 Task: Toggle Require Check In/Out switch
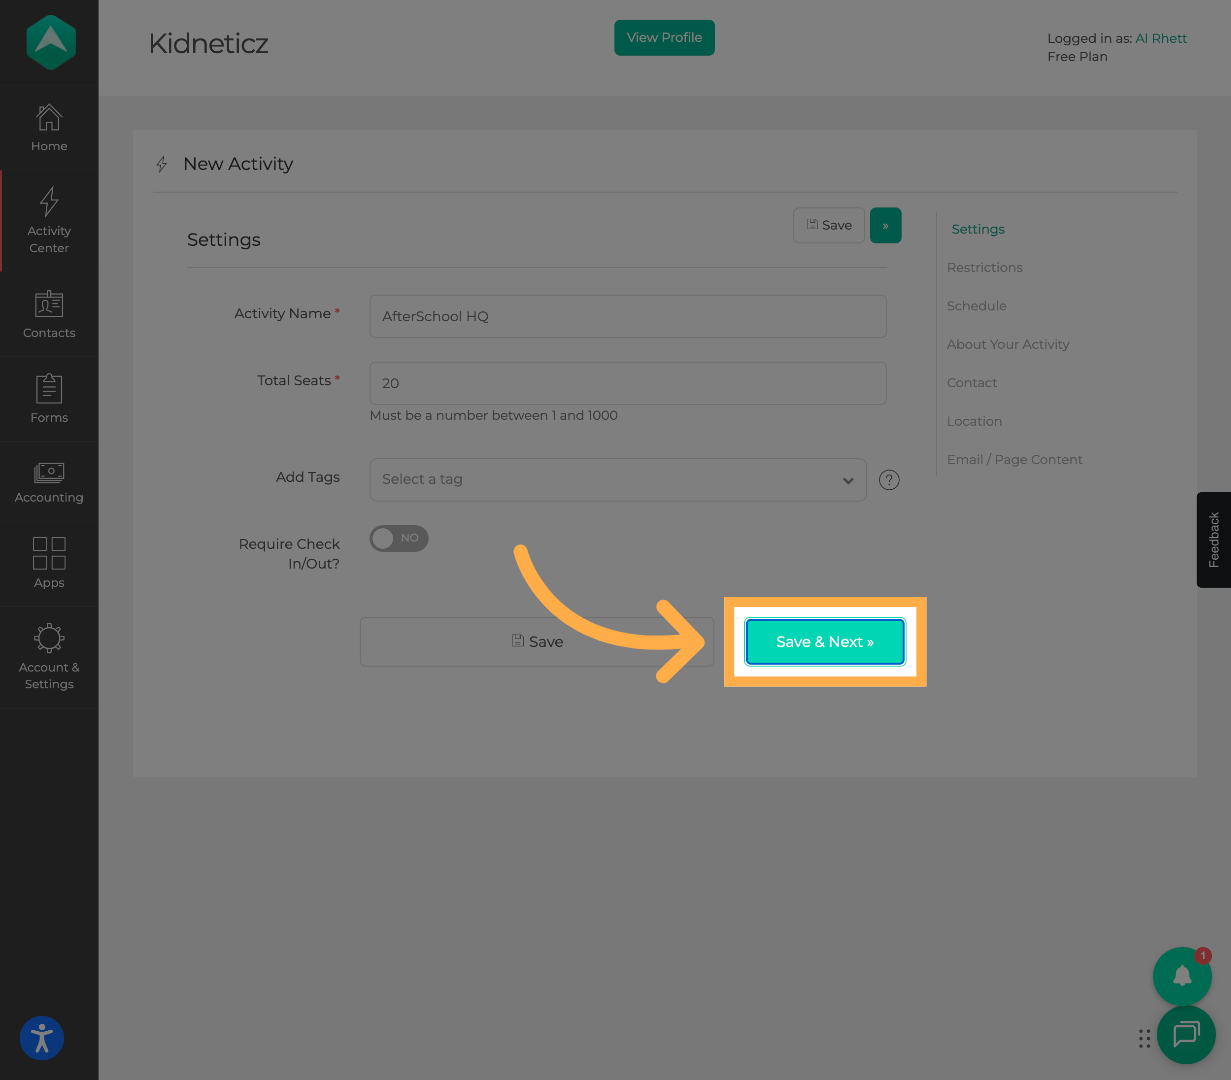point(399,539)
